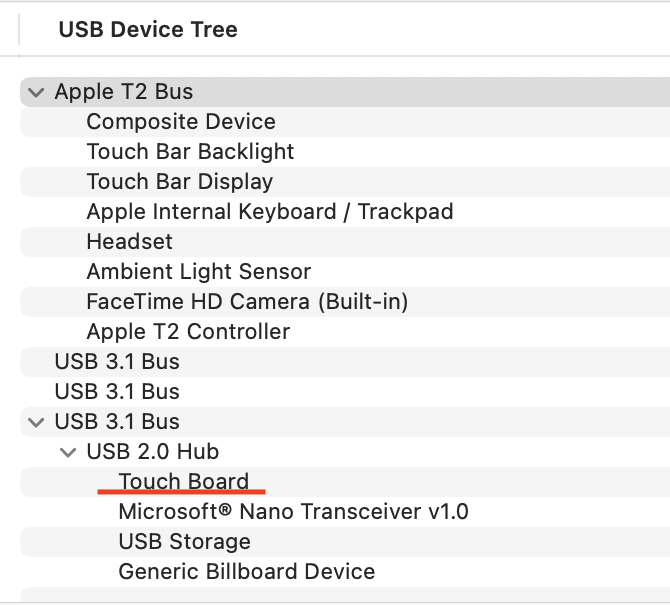Select Generic Billboard Device entry
The image size is (670, 605).
click(x=247, y=572)
